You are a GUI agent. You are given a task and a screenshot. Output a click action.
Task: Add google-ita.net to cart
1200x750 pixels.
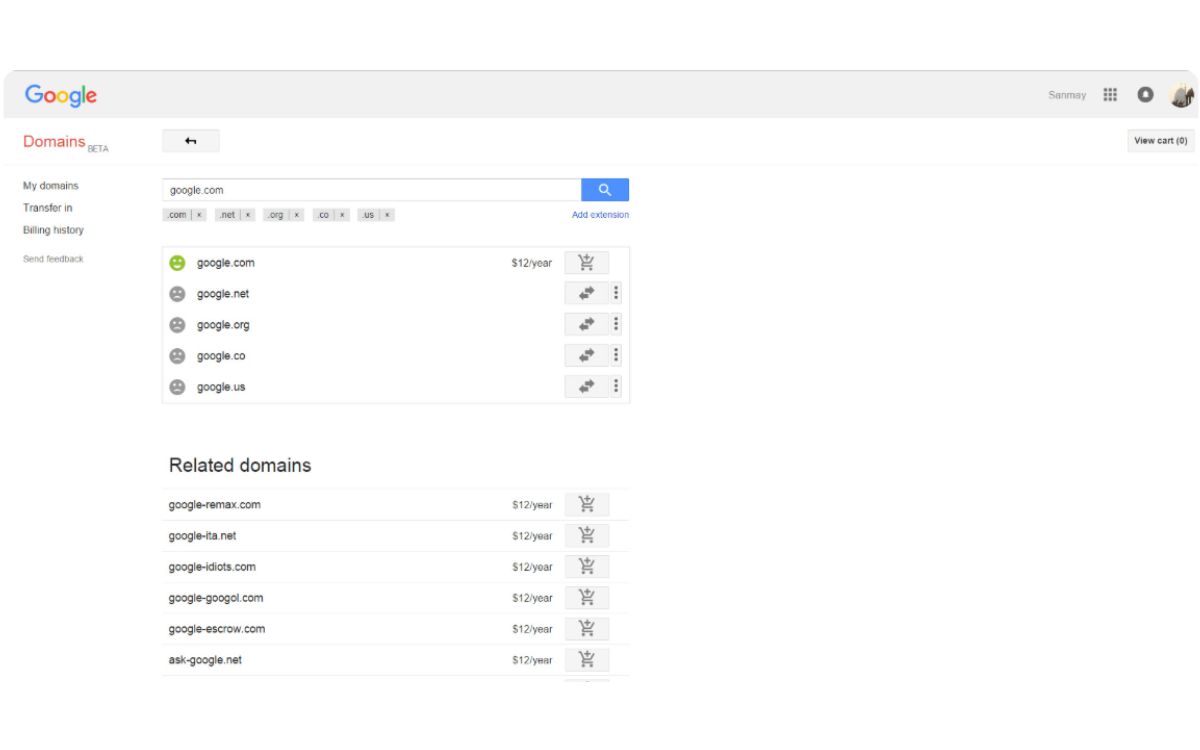point(587,536)
